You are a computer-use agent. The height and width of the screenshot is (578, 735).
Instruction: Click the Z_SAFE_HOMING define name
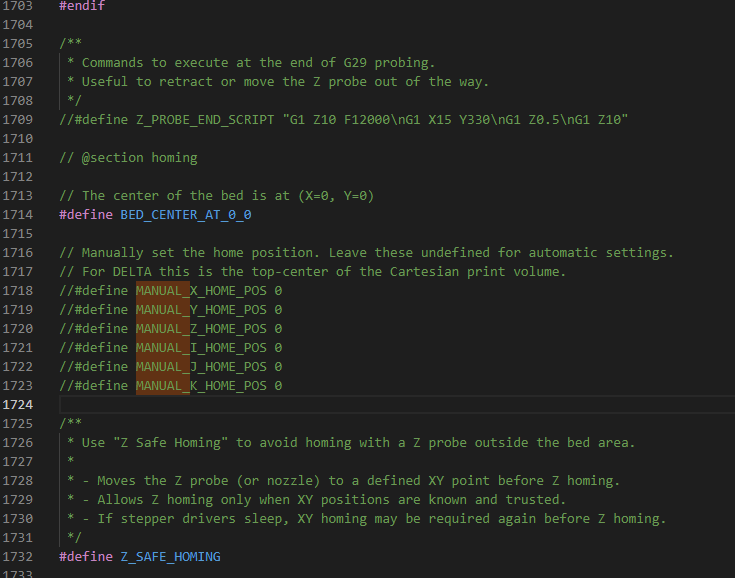[170, 556]
